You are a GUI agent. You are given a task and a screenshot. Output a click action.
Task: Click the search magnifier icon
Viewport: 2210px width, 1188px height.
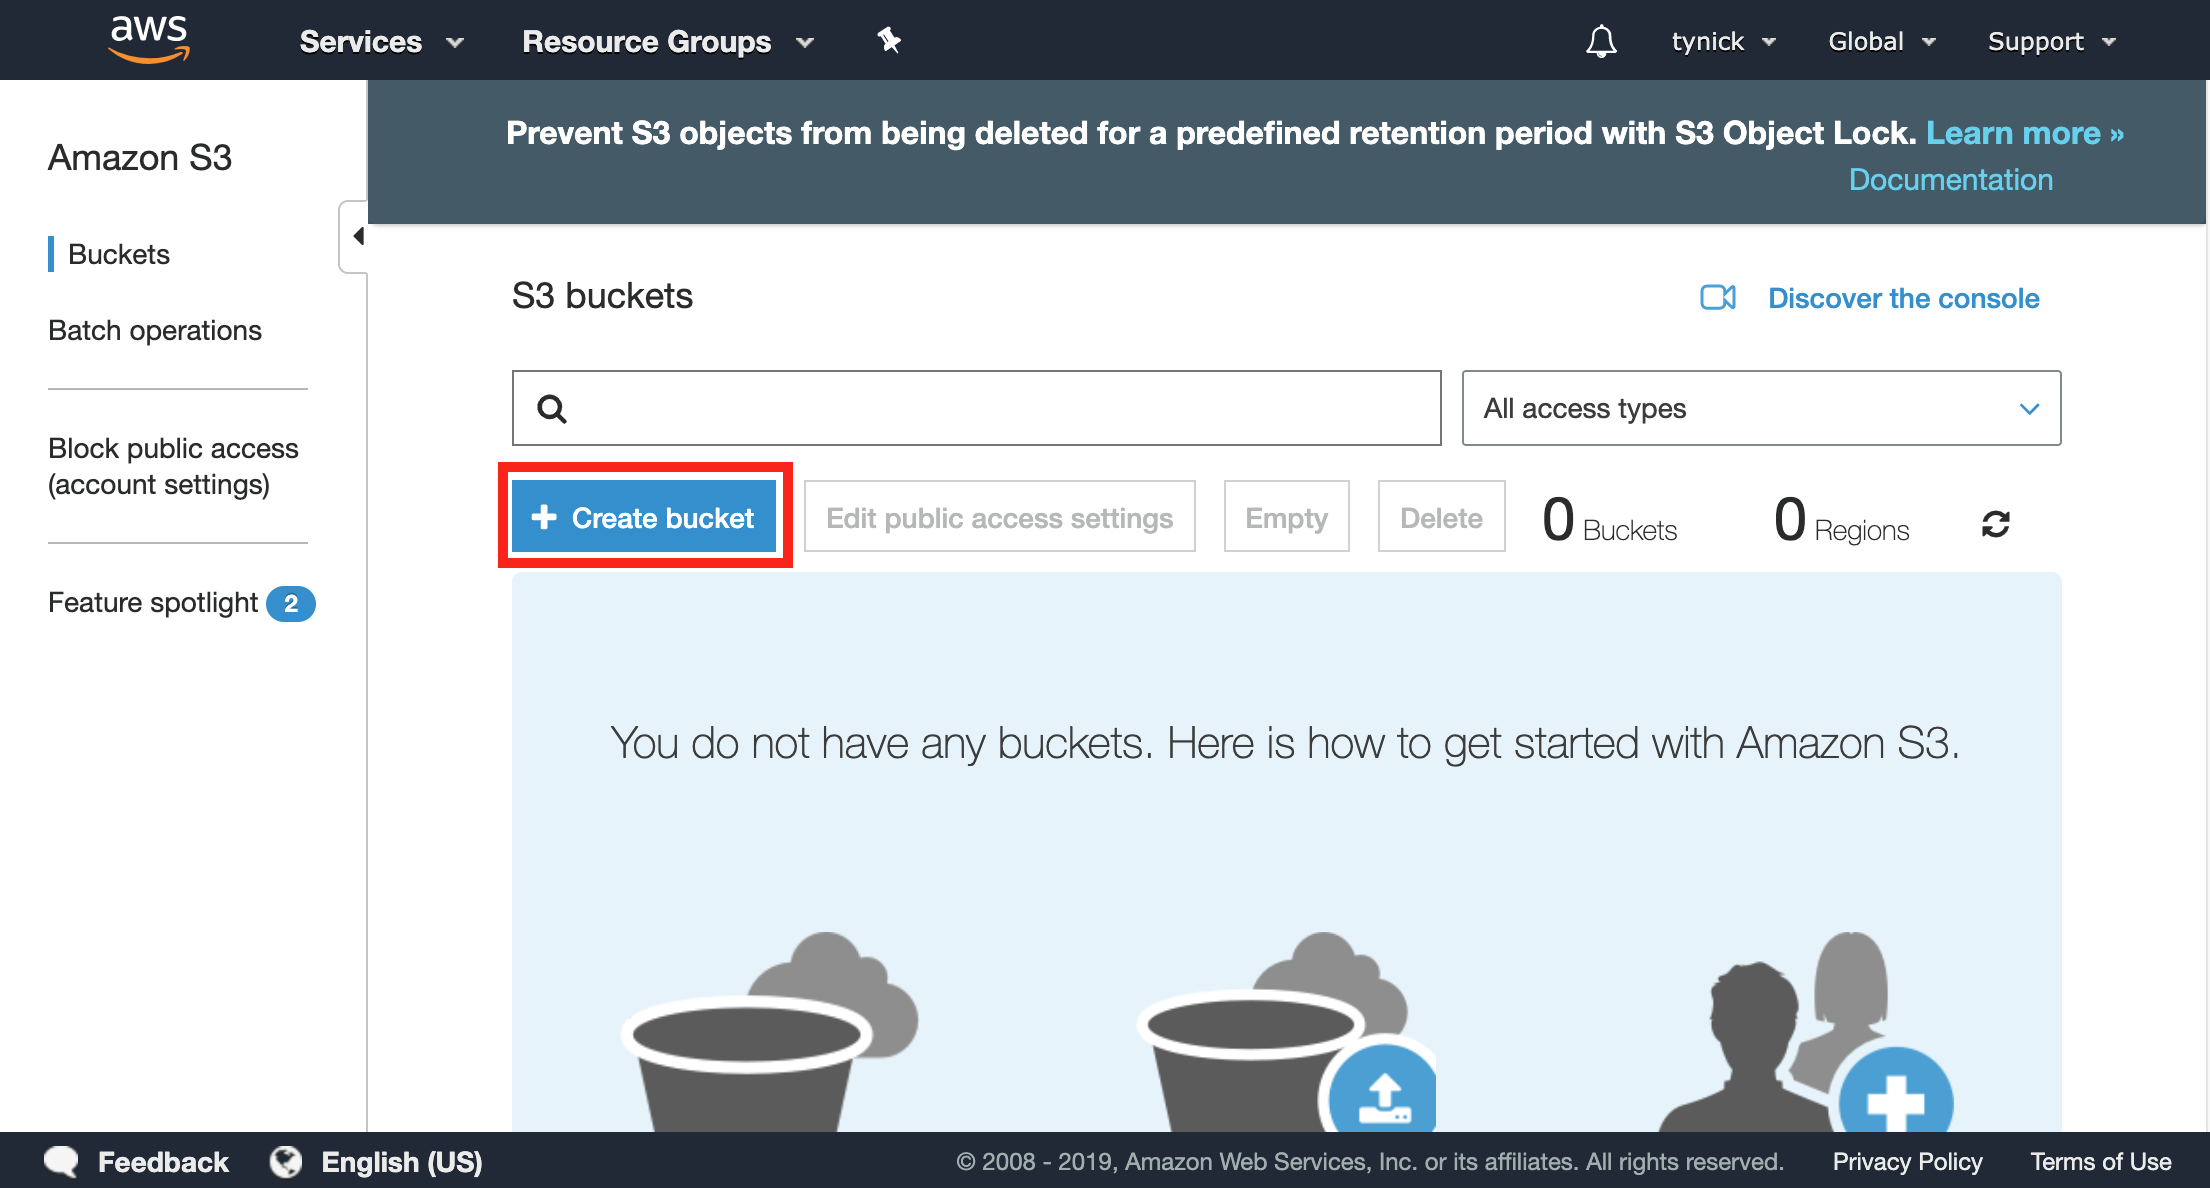[552, 408]
